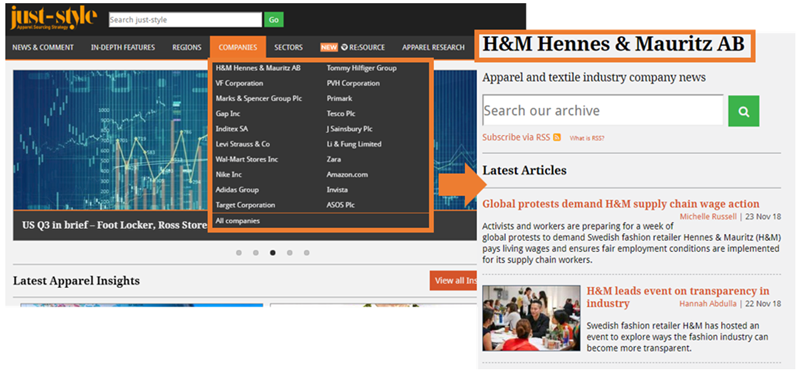Choose Wal-Mart Stores Inc
This screenshot has height=371, width=800.
tap(246, 159)
